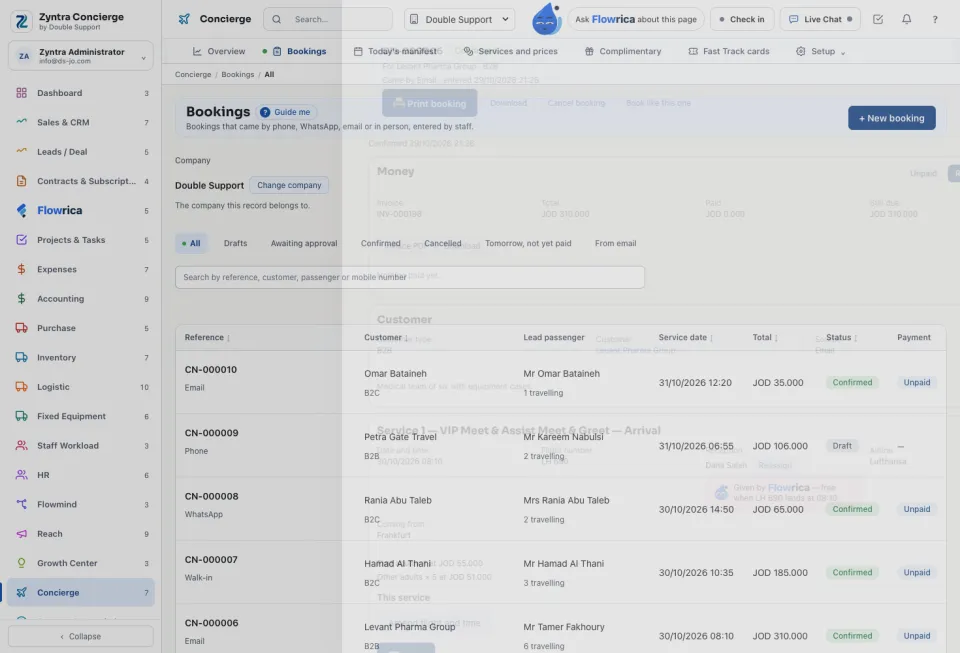Open Logistic icon in sidebar

21,387
